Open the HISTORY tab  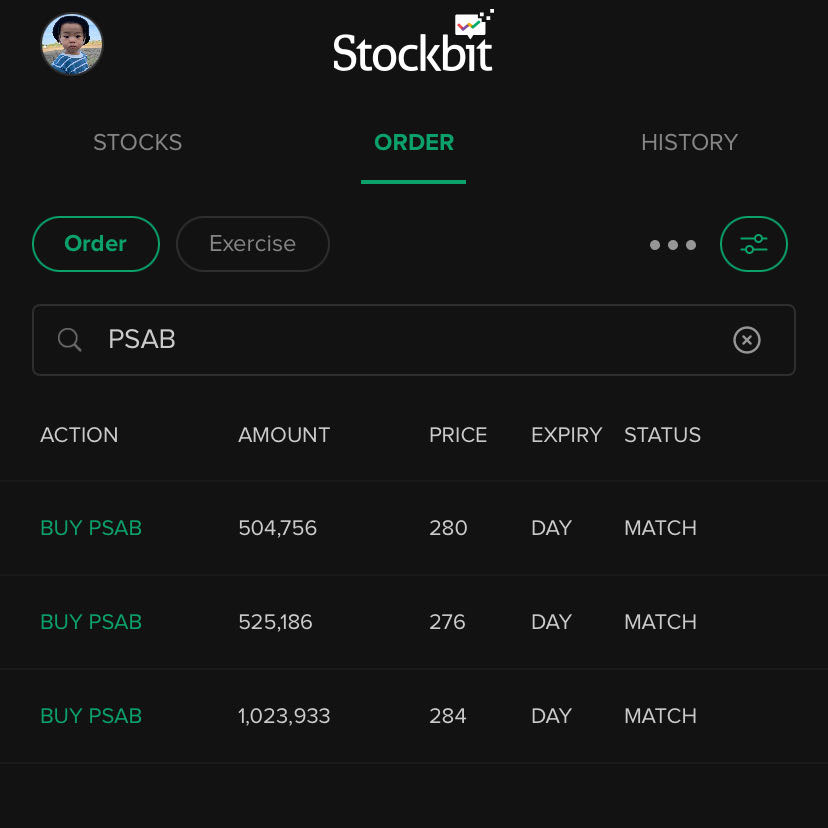coord(689,142)
